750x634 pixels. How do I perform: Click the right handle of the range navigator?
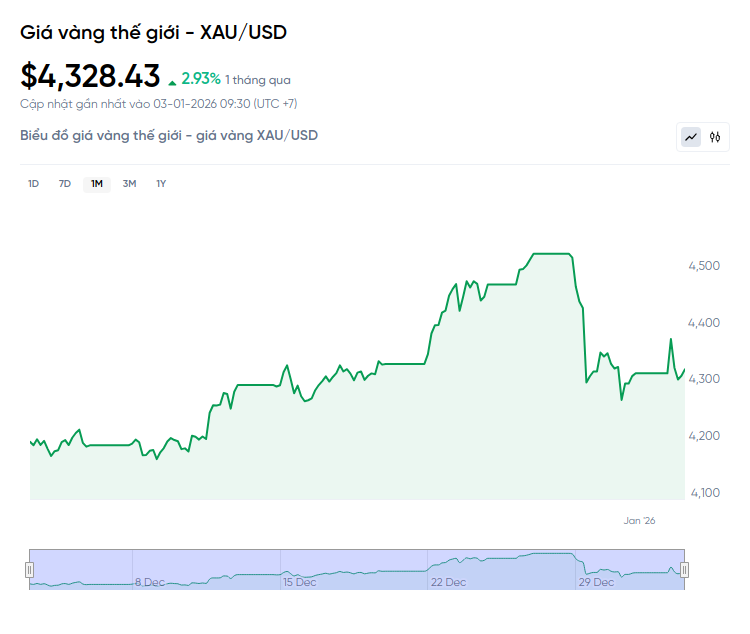click(x=685, y=569)
